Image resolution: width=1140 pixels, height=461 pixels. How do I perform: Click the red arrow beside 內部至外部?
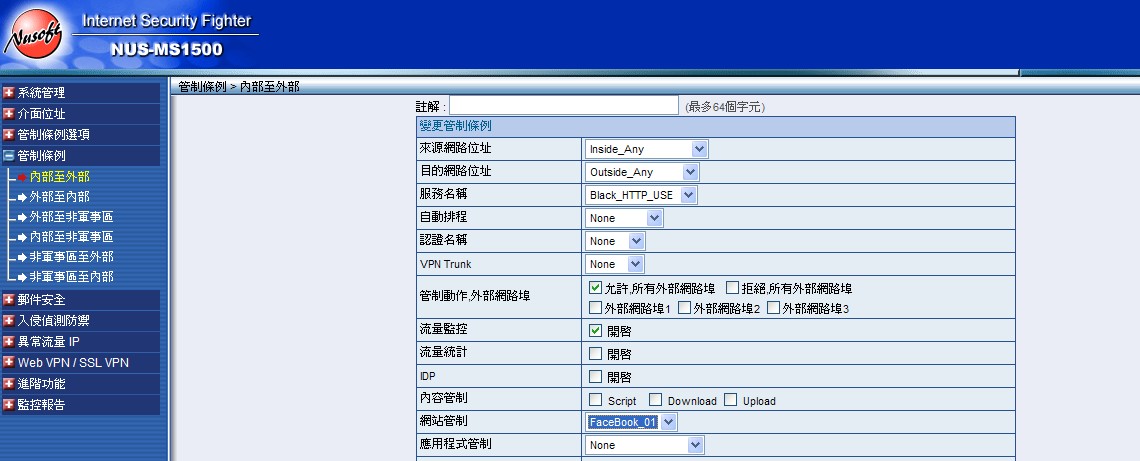tap(22, 177)
